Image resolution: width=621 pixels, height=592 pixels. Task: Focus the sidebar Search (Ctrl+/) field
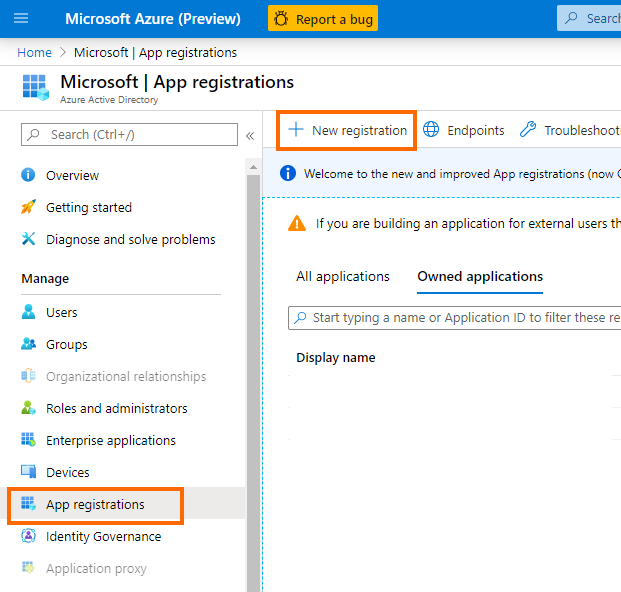click(130, 135)
